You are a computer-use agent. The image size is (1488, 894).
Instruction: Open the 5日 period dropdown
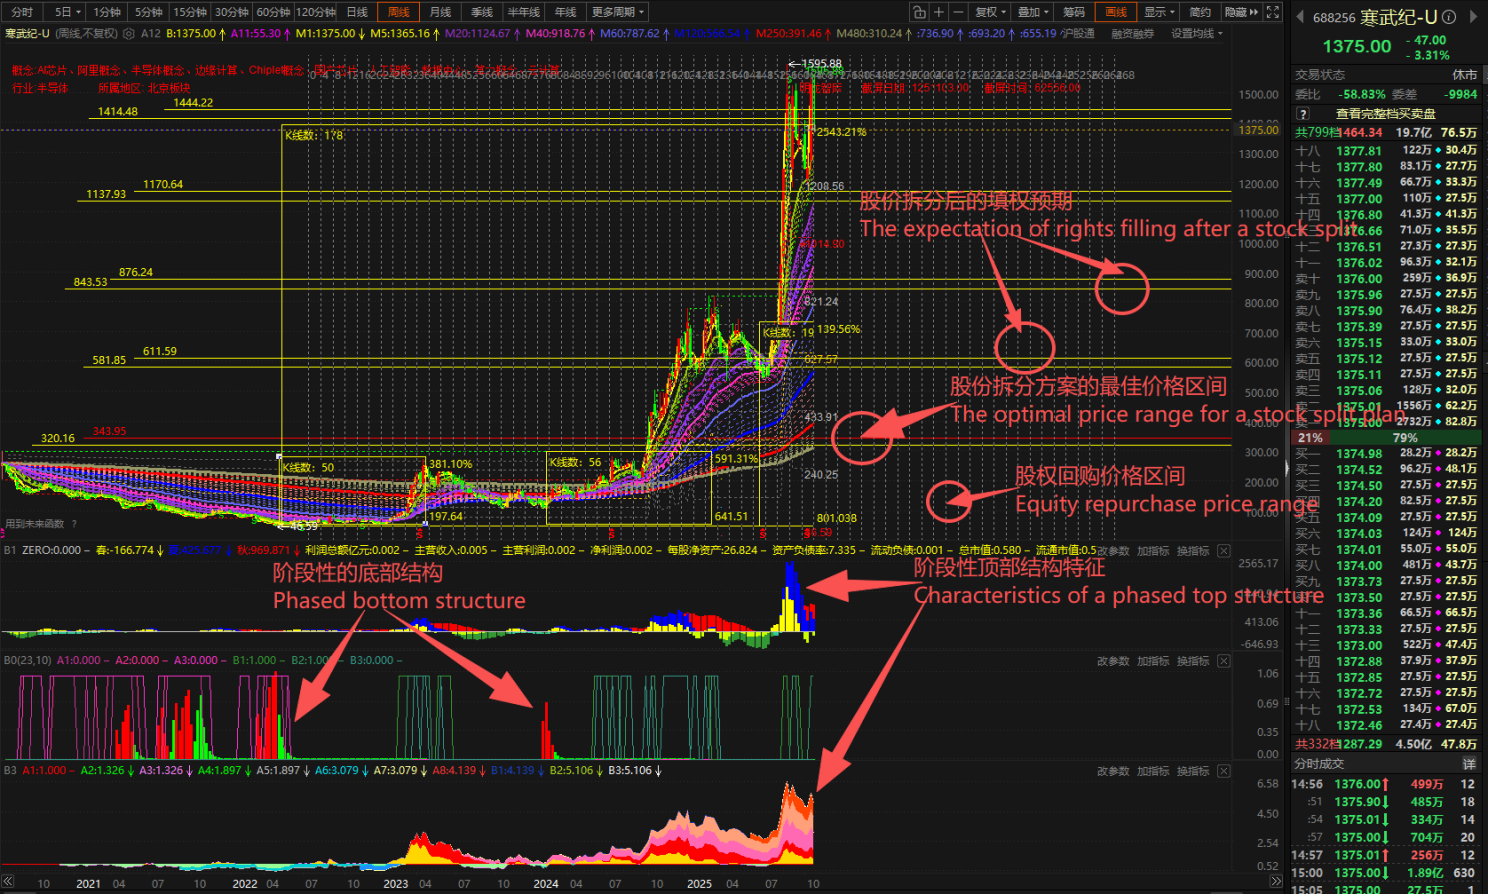[66, 12]
